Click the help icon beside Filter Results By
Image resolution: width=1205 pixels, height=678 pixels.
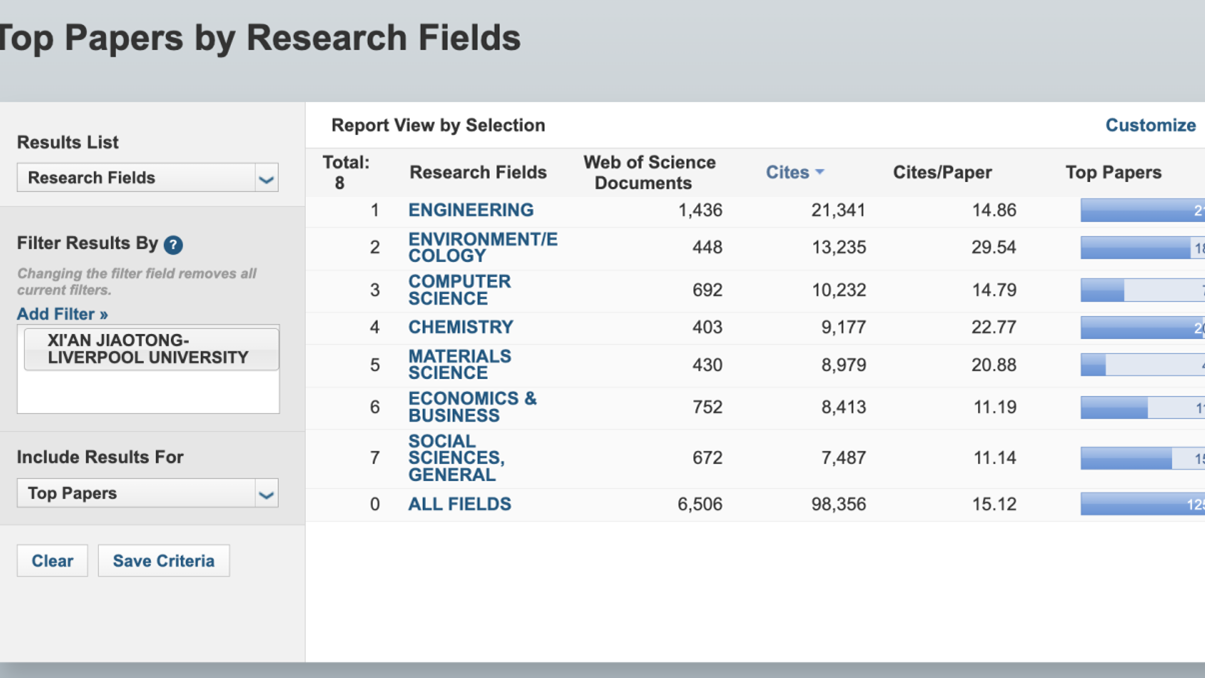tap(173, 245)
